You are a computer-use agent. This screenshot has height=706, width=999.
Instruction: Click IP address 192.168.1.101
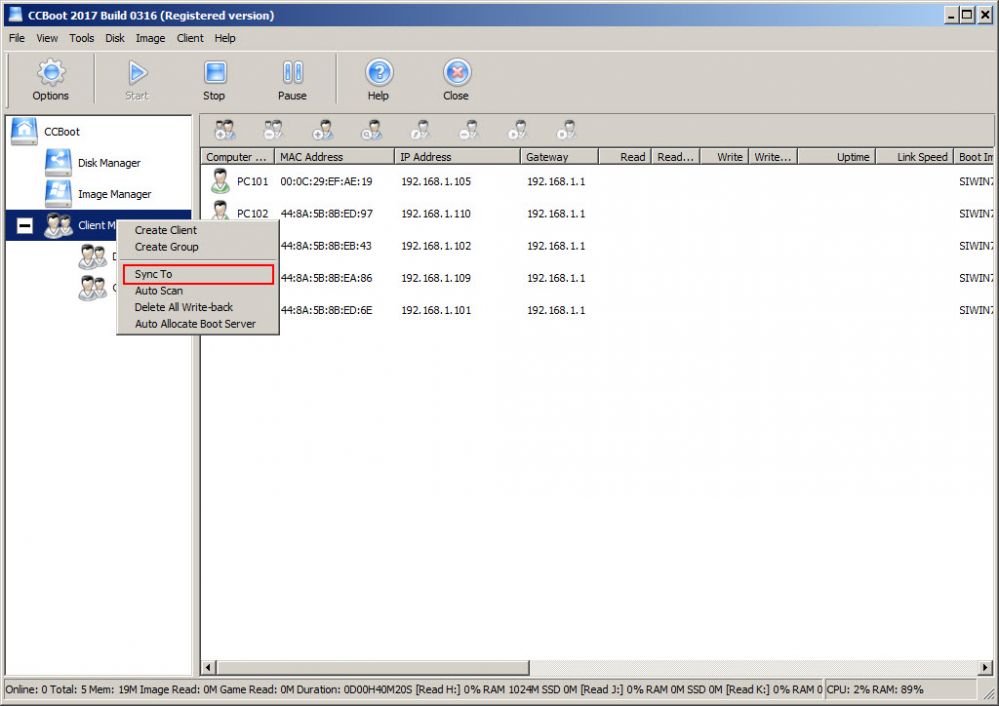pos(436,310)
